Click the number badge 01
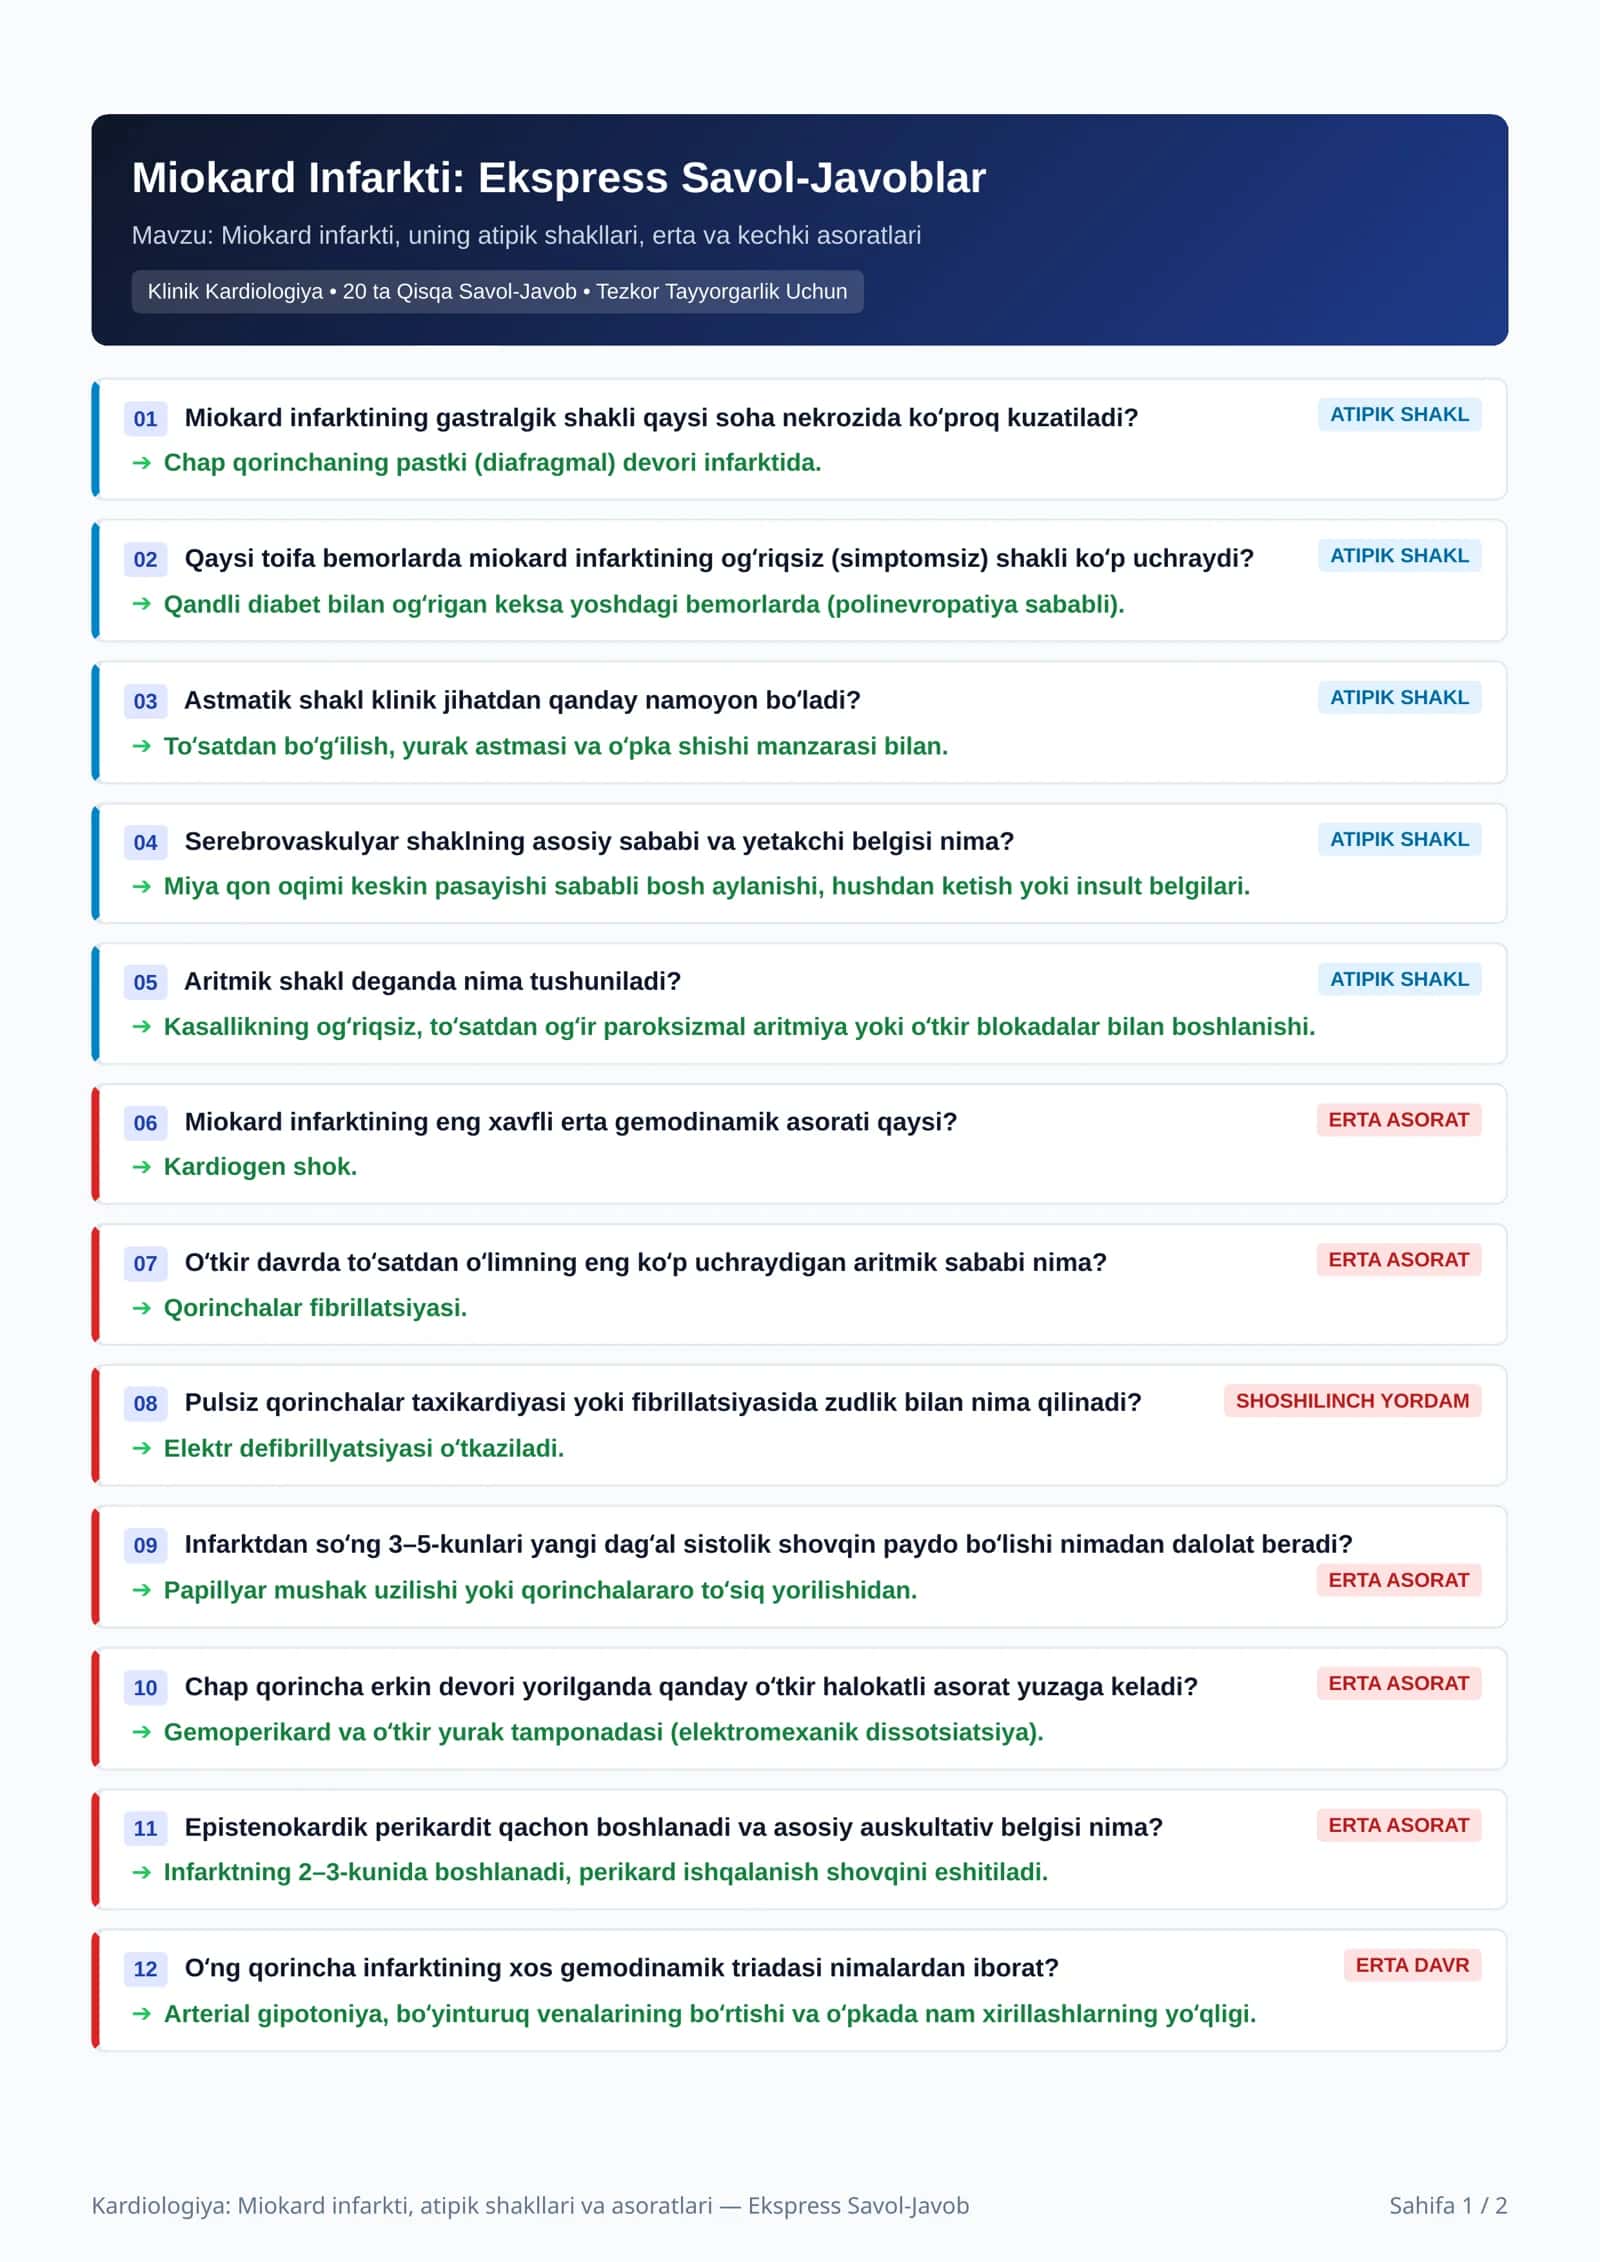This screenshot has height=2262, width=1600. [x=145, y=418]
